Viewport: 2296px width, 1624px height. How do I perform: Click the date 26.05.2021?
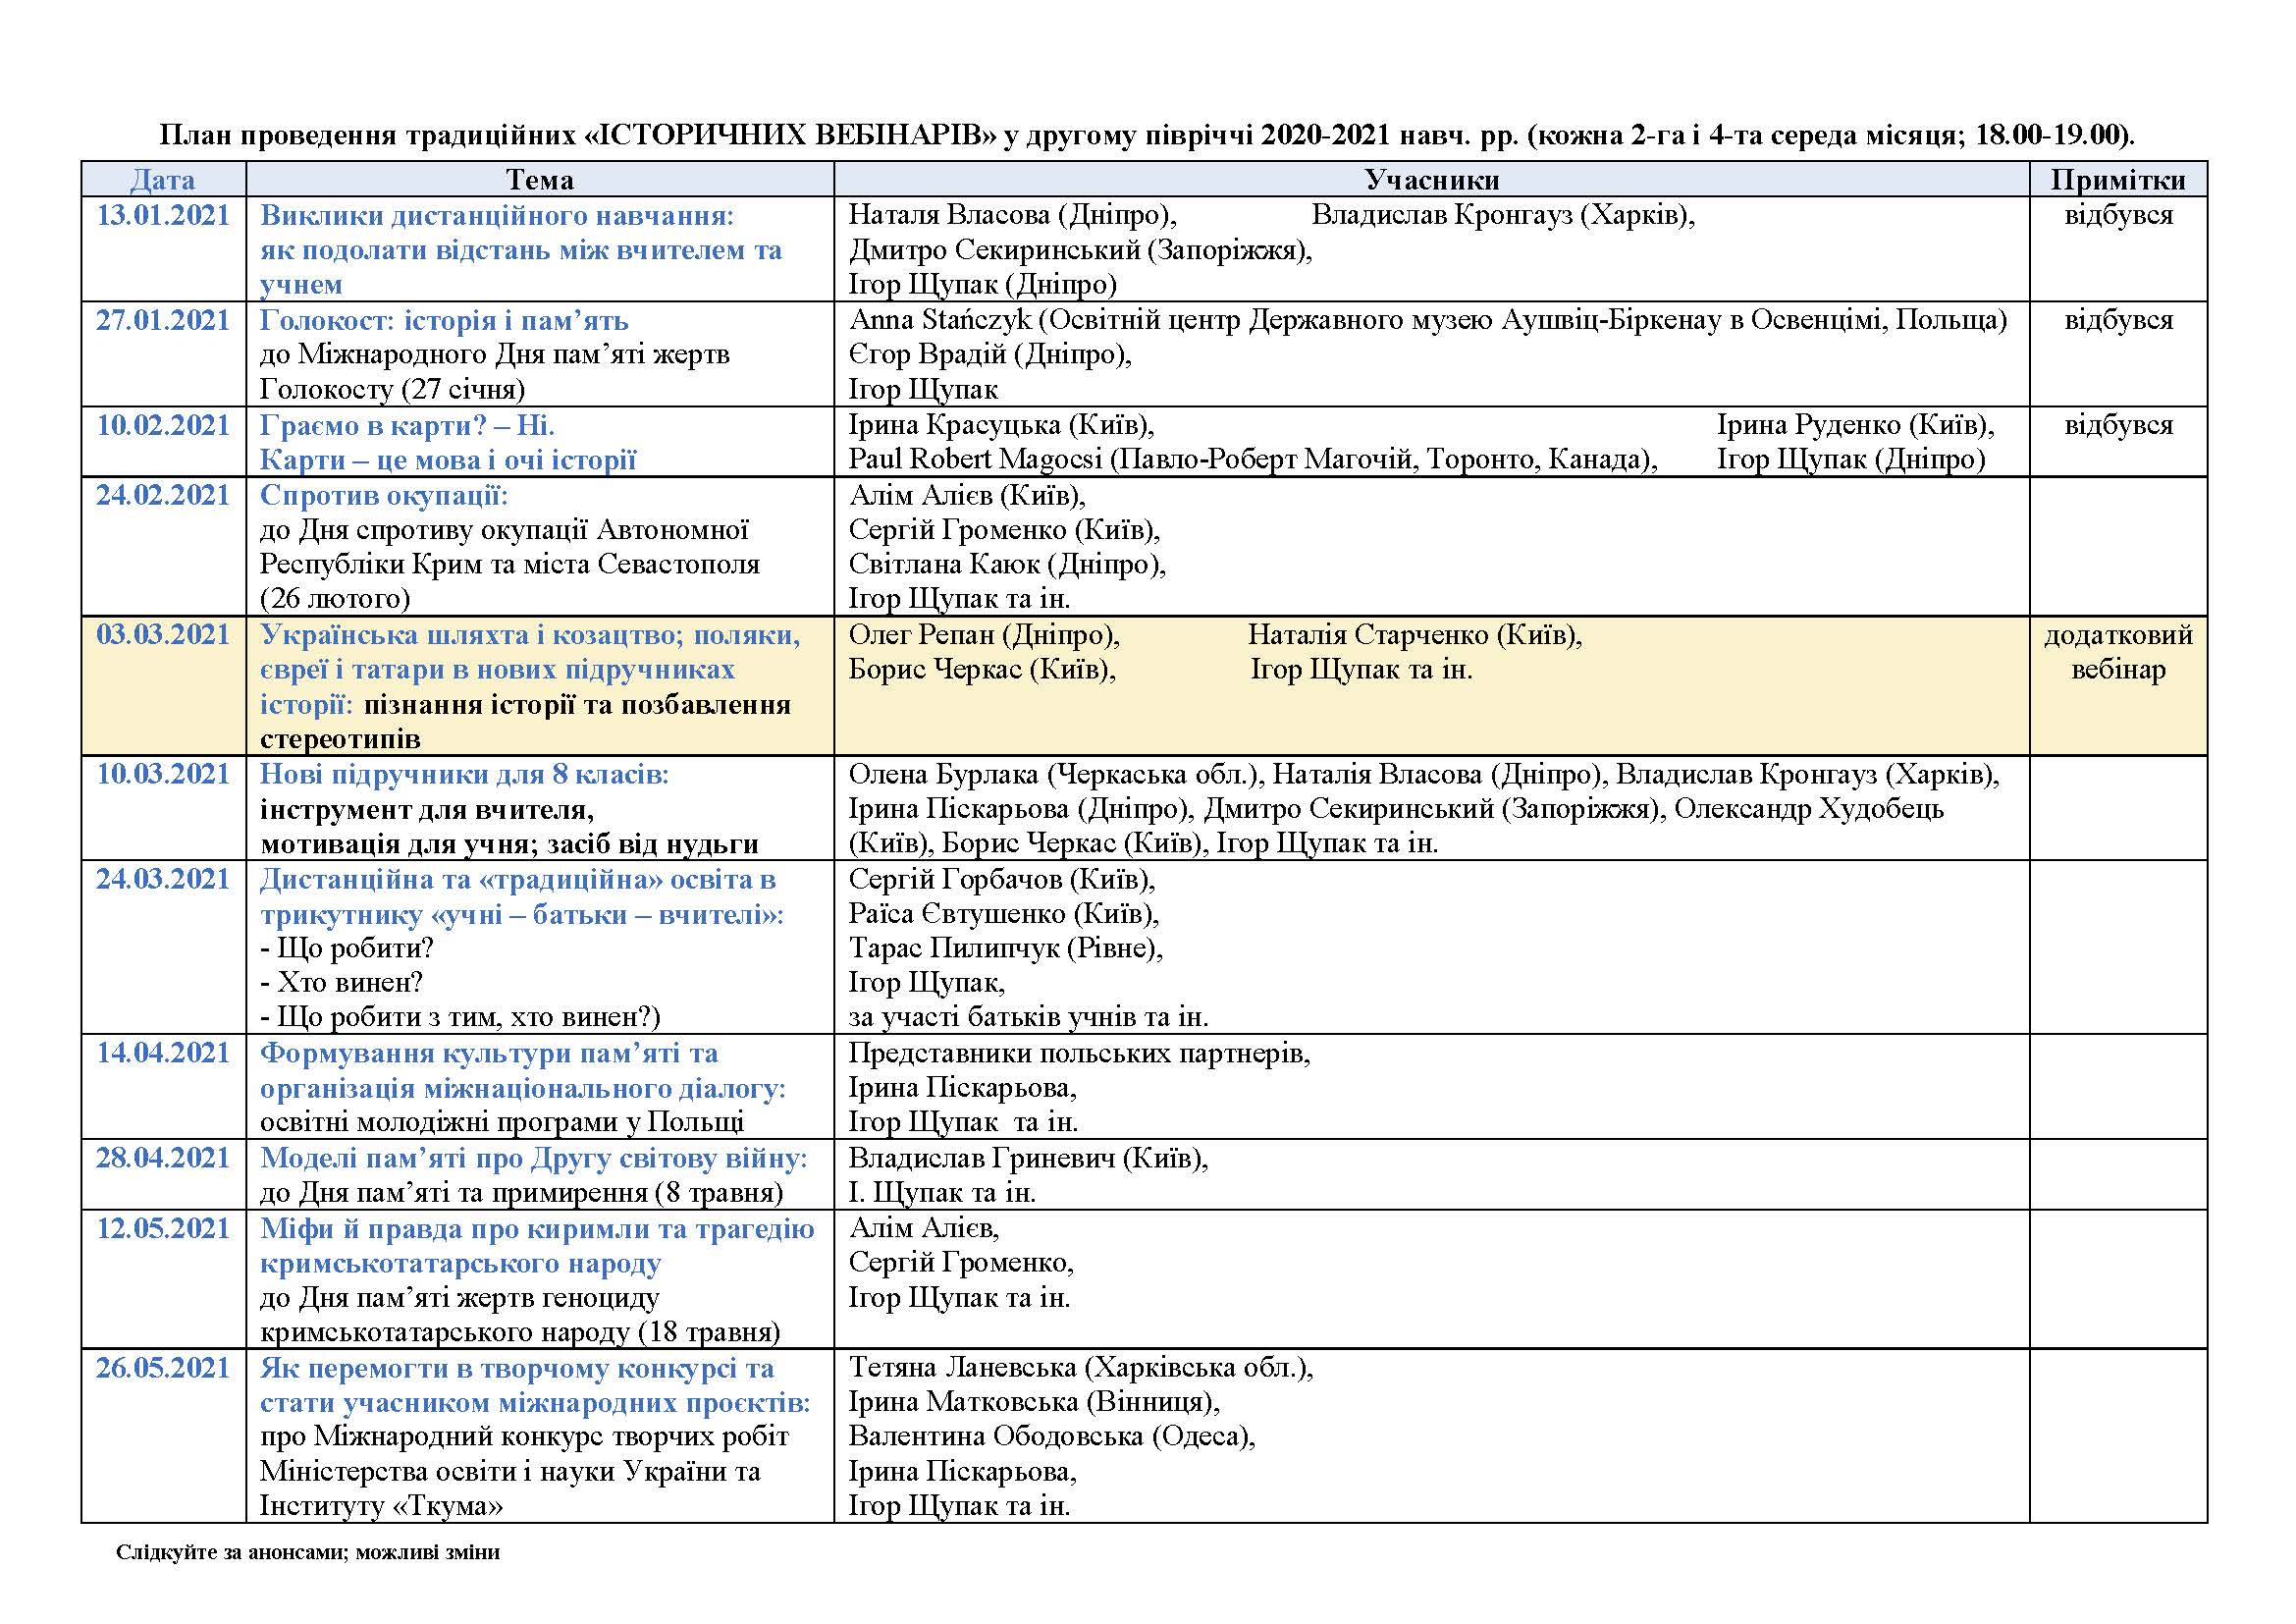coord(163,1368)
